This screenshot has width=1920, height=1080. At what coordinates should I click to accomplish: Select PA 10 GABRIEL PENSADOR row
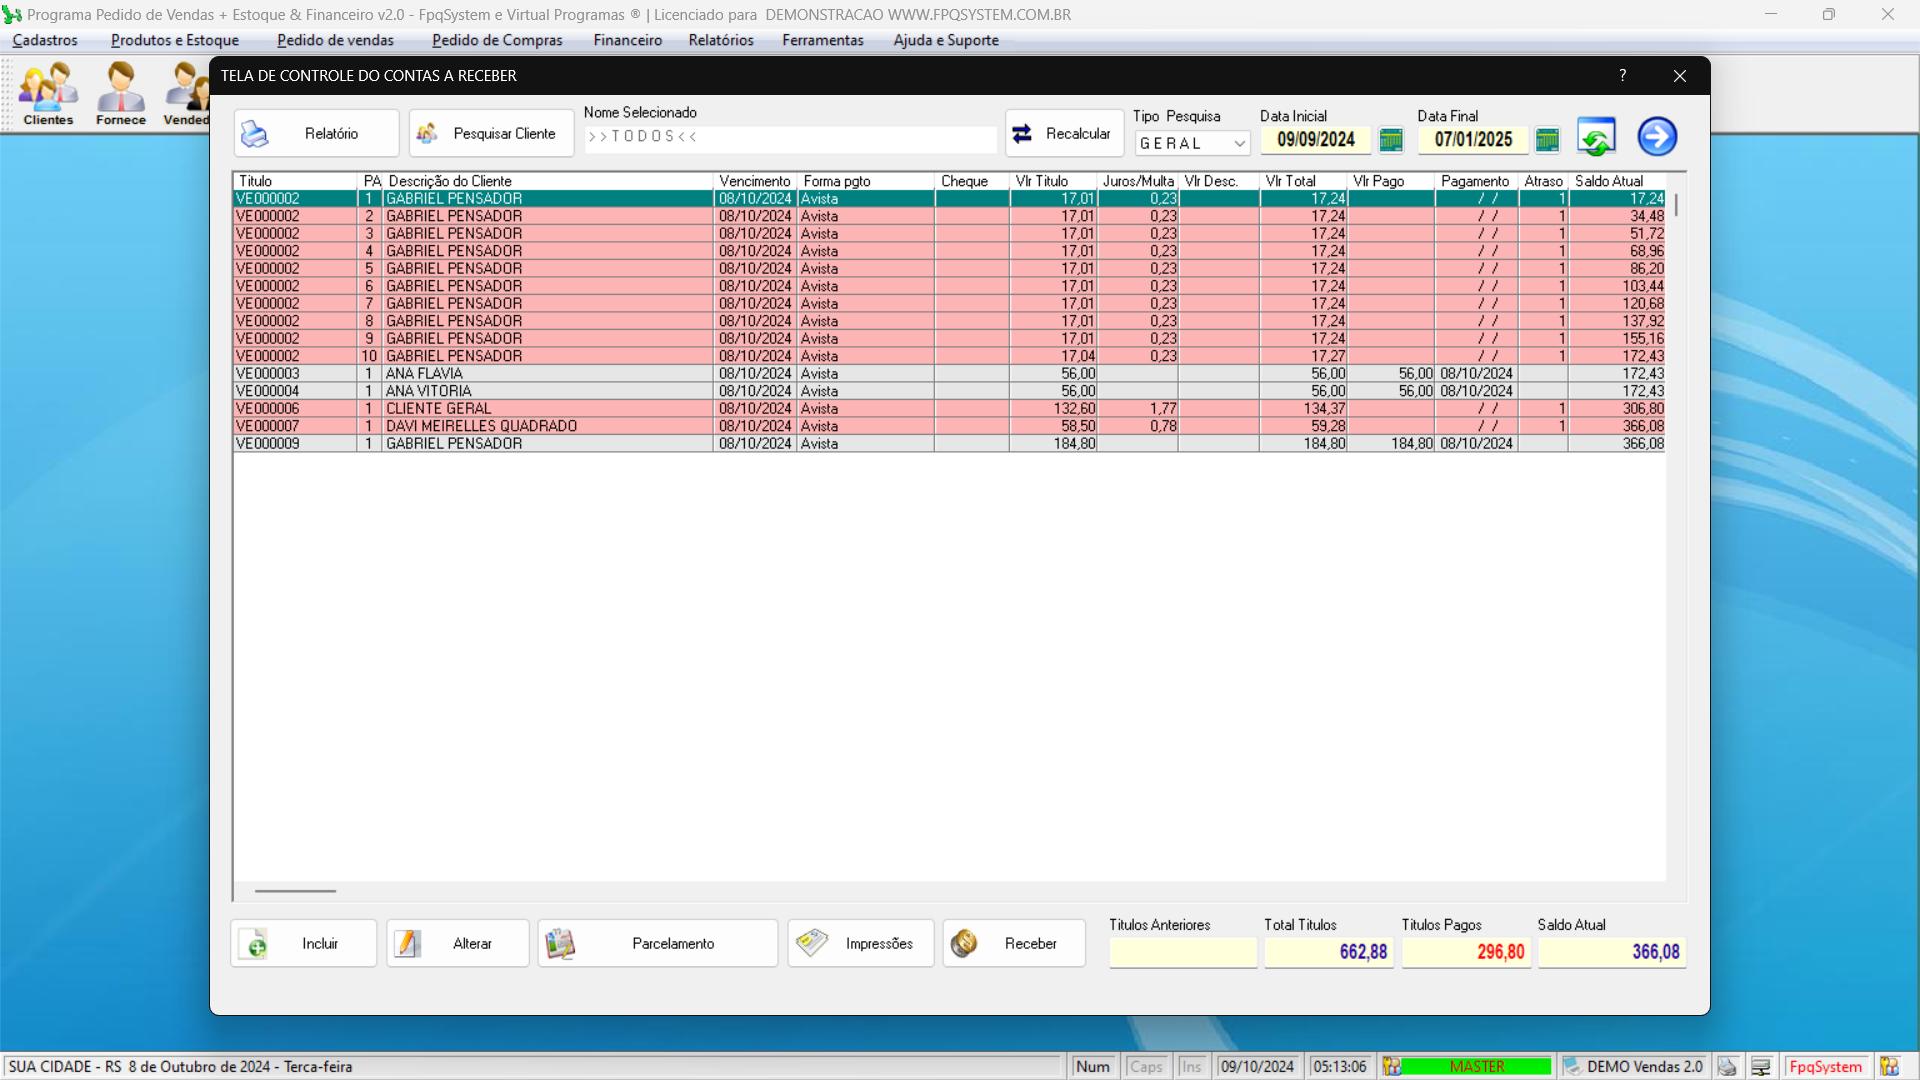tap(949, 356)
